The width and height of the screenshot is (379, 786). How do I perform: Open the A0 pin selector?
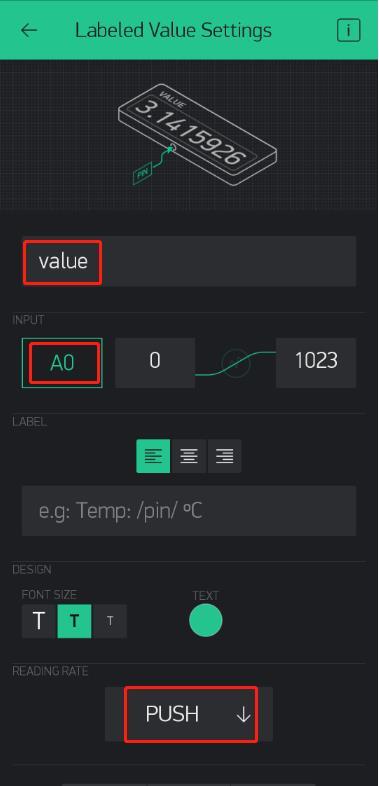(62, 363)
